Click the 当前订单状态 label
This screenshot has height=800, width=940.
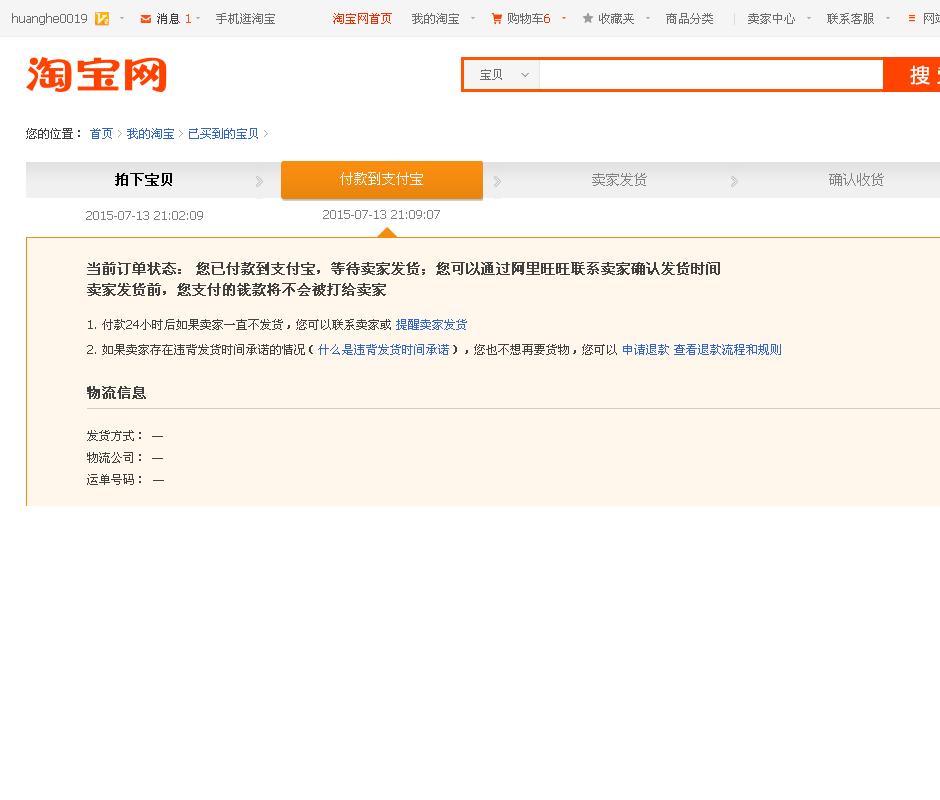pyautogui.click(x=135, y=269)
